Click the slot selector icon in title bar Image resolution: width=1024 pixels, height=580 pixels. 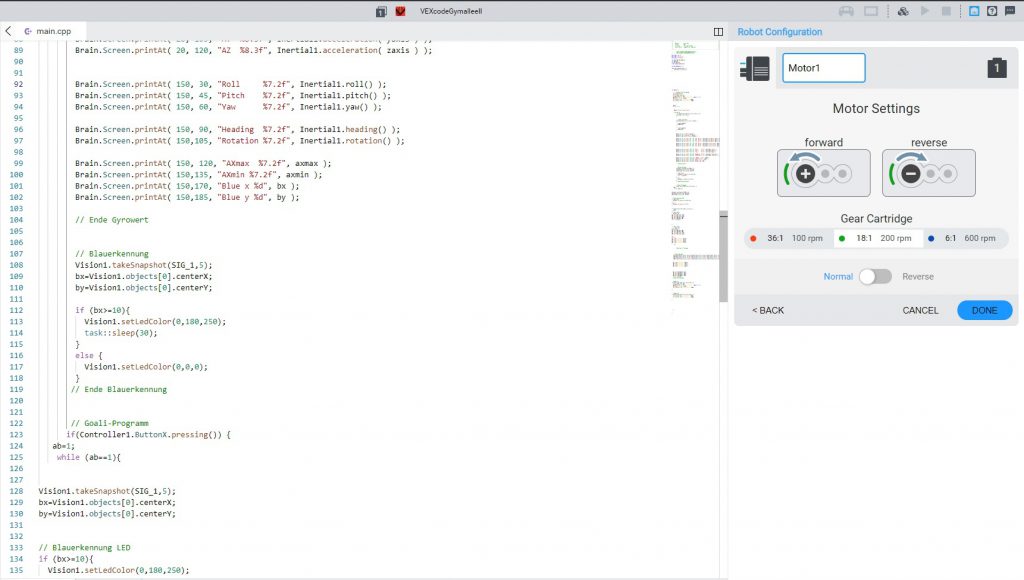[381, 11]
